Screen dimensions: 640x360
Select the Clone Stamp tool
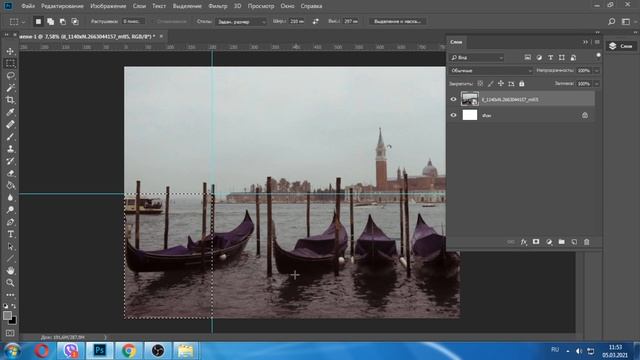10,149
